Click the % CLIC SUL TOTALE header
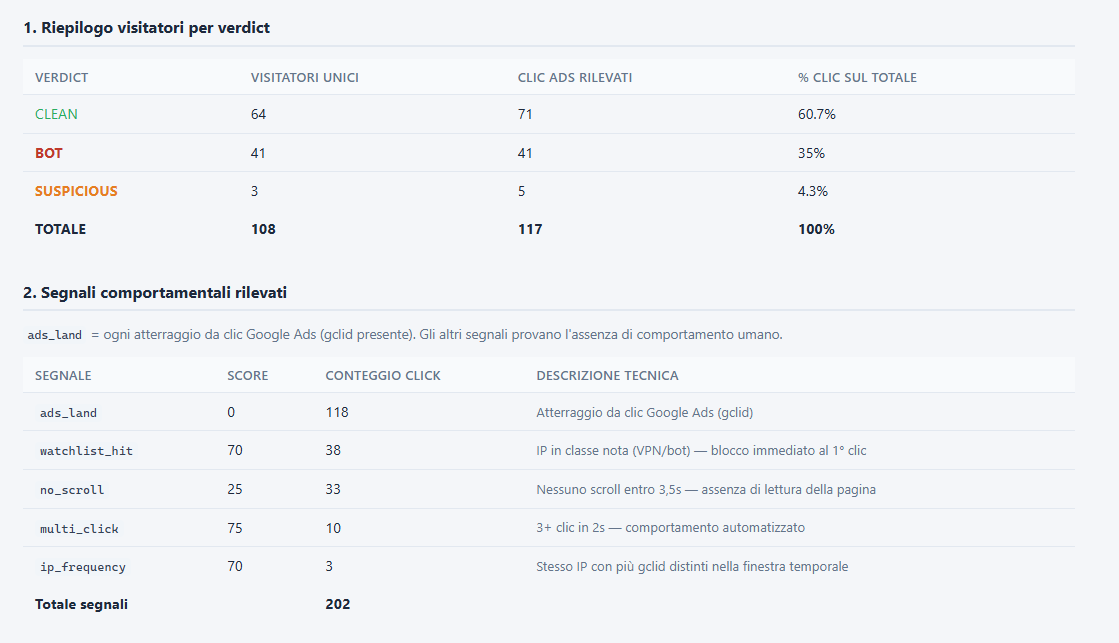Image resolution: width=1119 pixels, height=643 pixels. click(x=857, y=78)
